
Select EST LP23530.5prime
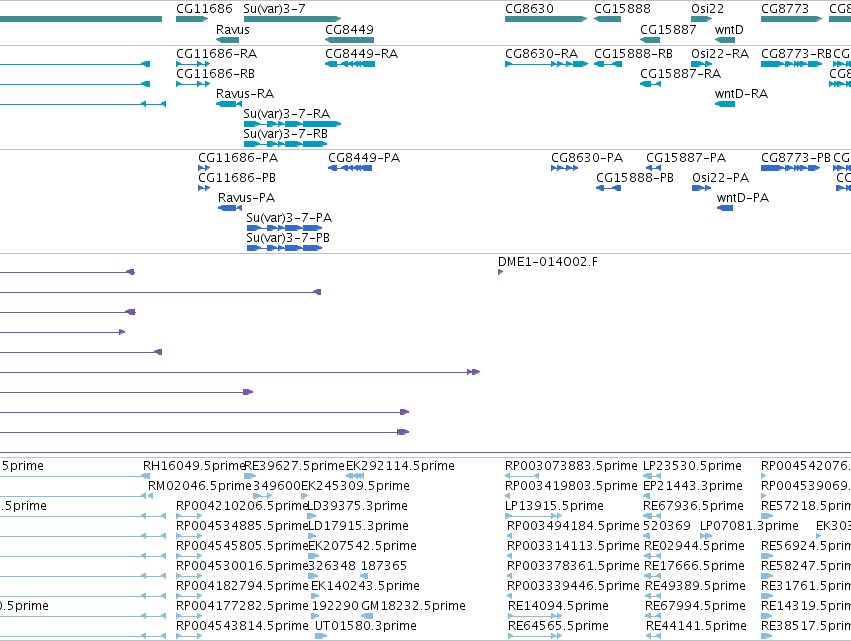tap(693, 466)
